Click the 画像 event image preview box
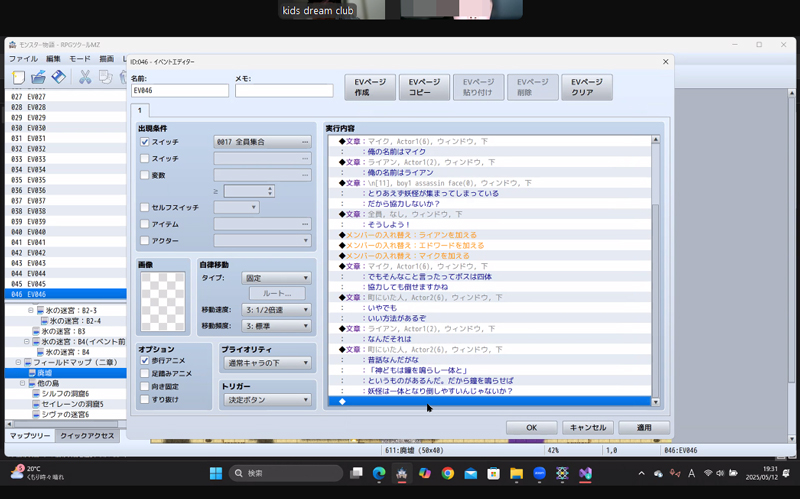800x499 pixels. coord(163,302)
